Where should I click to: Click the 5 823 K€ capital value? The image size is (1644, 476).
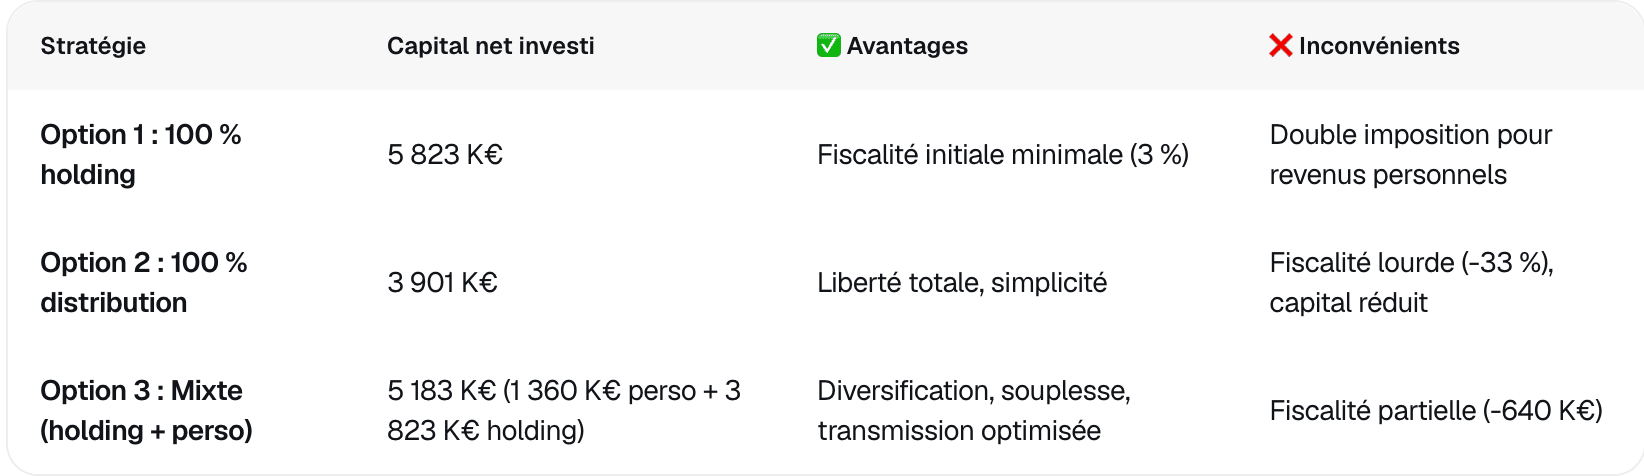(445, 155)
